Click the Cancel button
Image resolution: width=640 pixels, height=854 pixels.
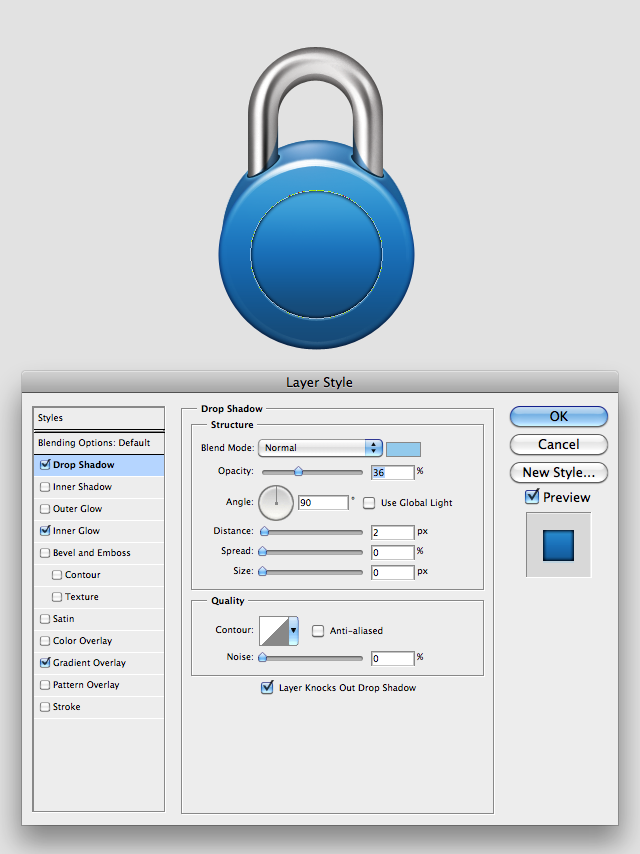pyautogui.click(x=559, y=444)
